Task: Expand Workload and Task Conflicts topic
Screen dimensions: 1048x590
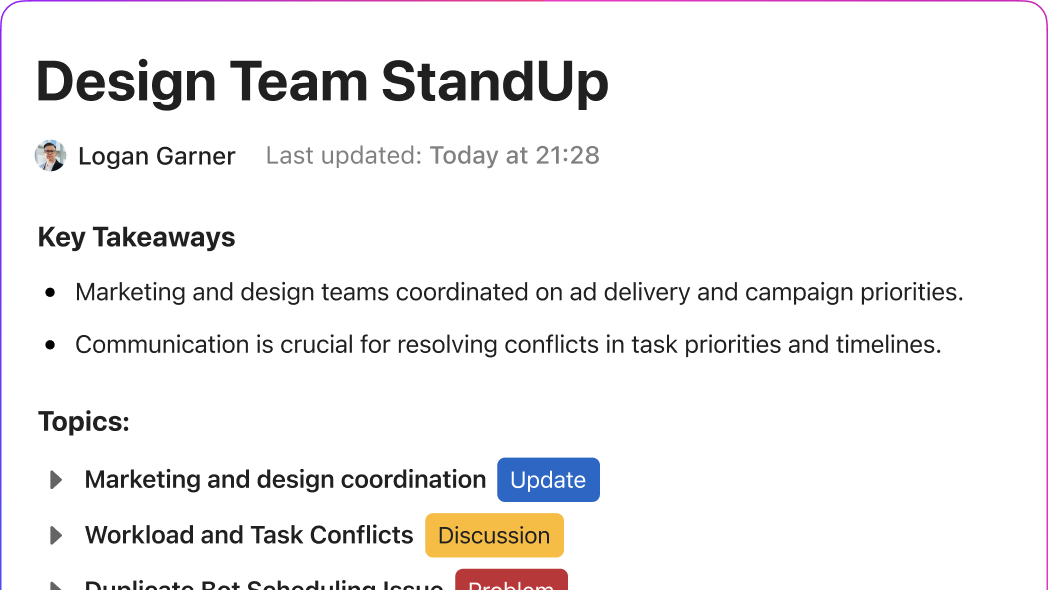Action: point(56,535)
